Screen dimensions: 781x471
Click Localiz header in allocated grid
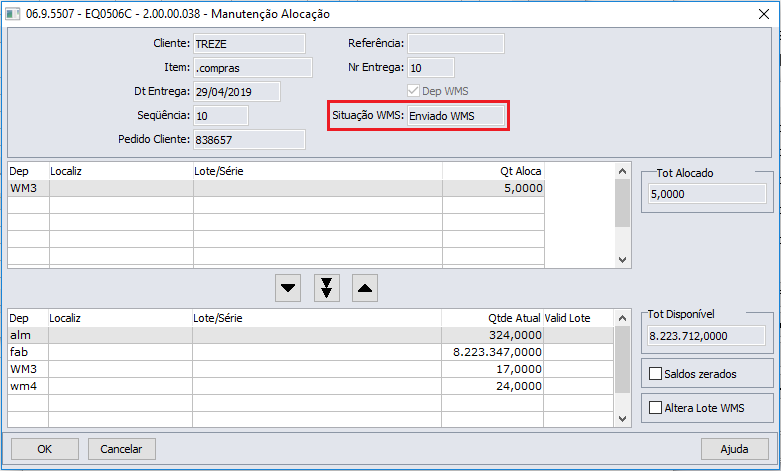(121, 171)
